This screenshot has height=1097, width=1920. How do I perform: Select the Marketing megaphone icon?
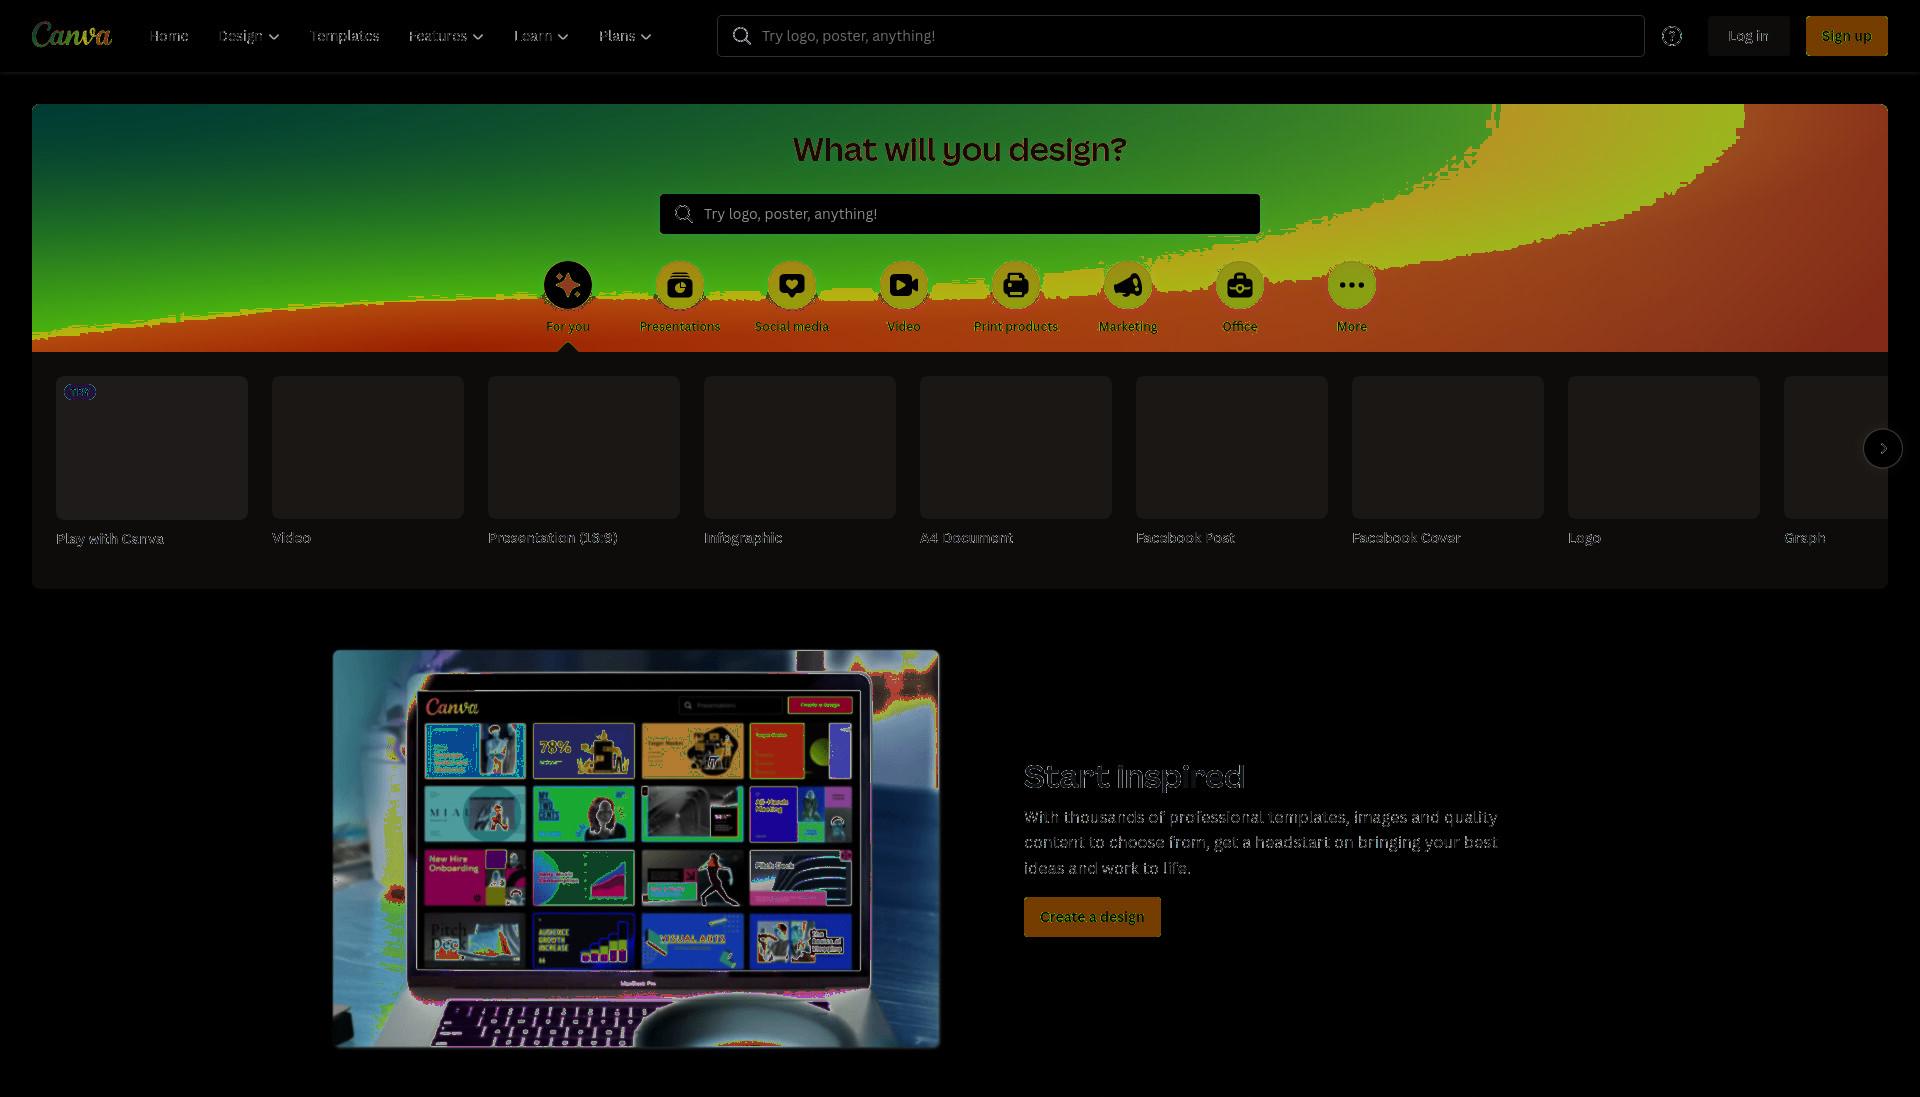1128,286
